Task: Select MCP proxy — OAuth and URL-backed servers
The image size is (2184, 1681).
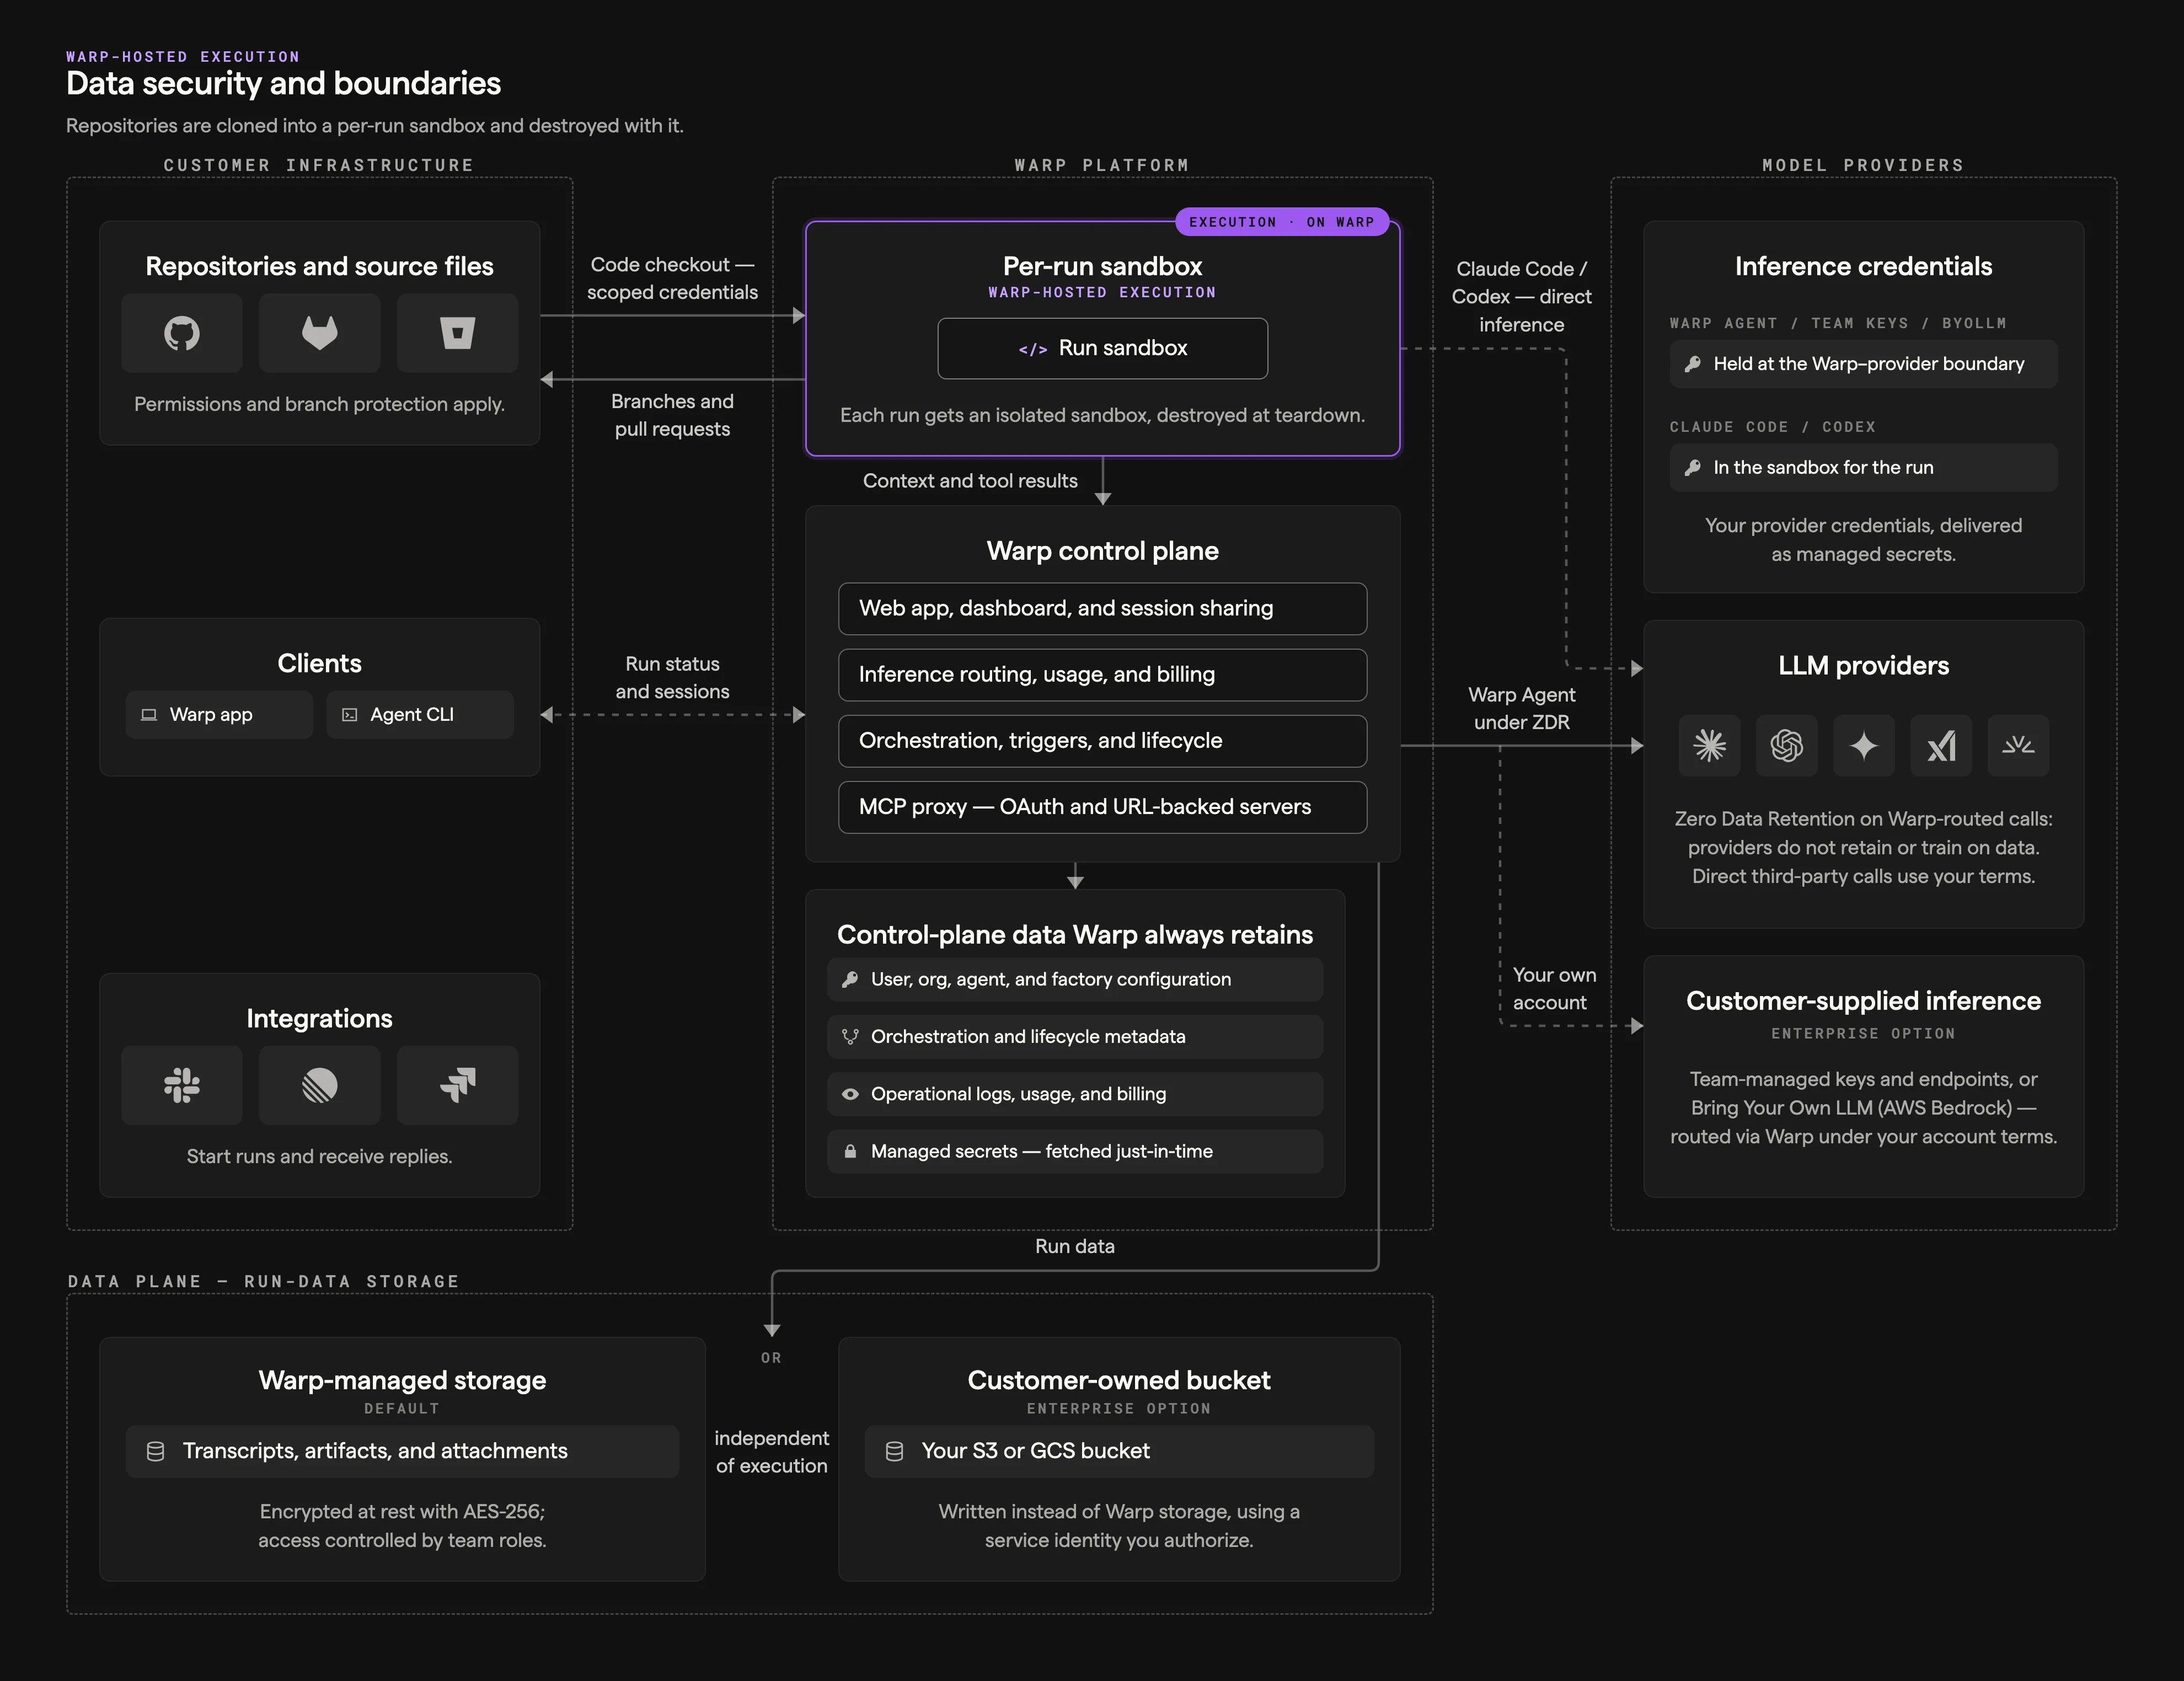Action: [x=1102, y=807]
